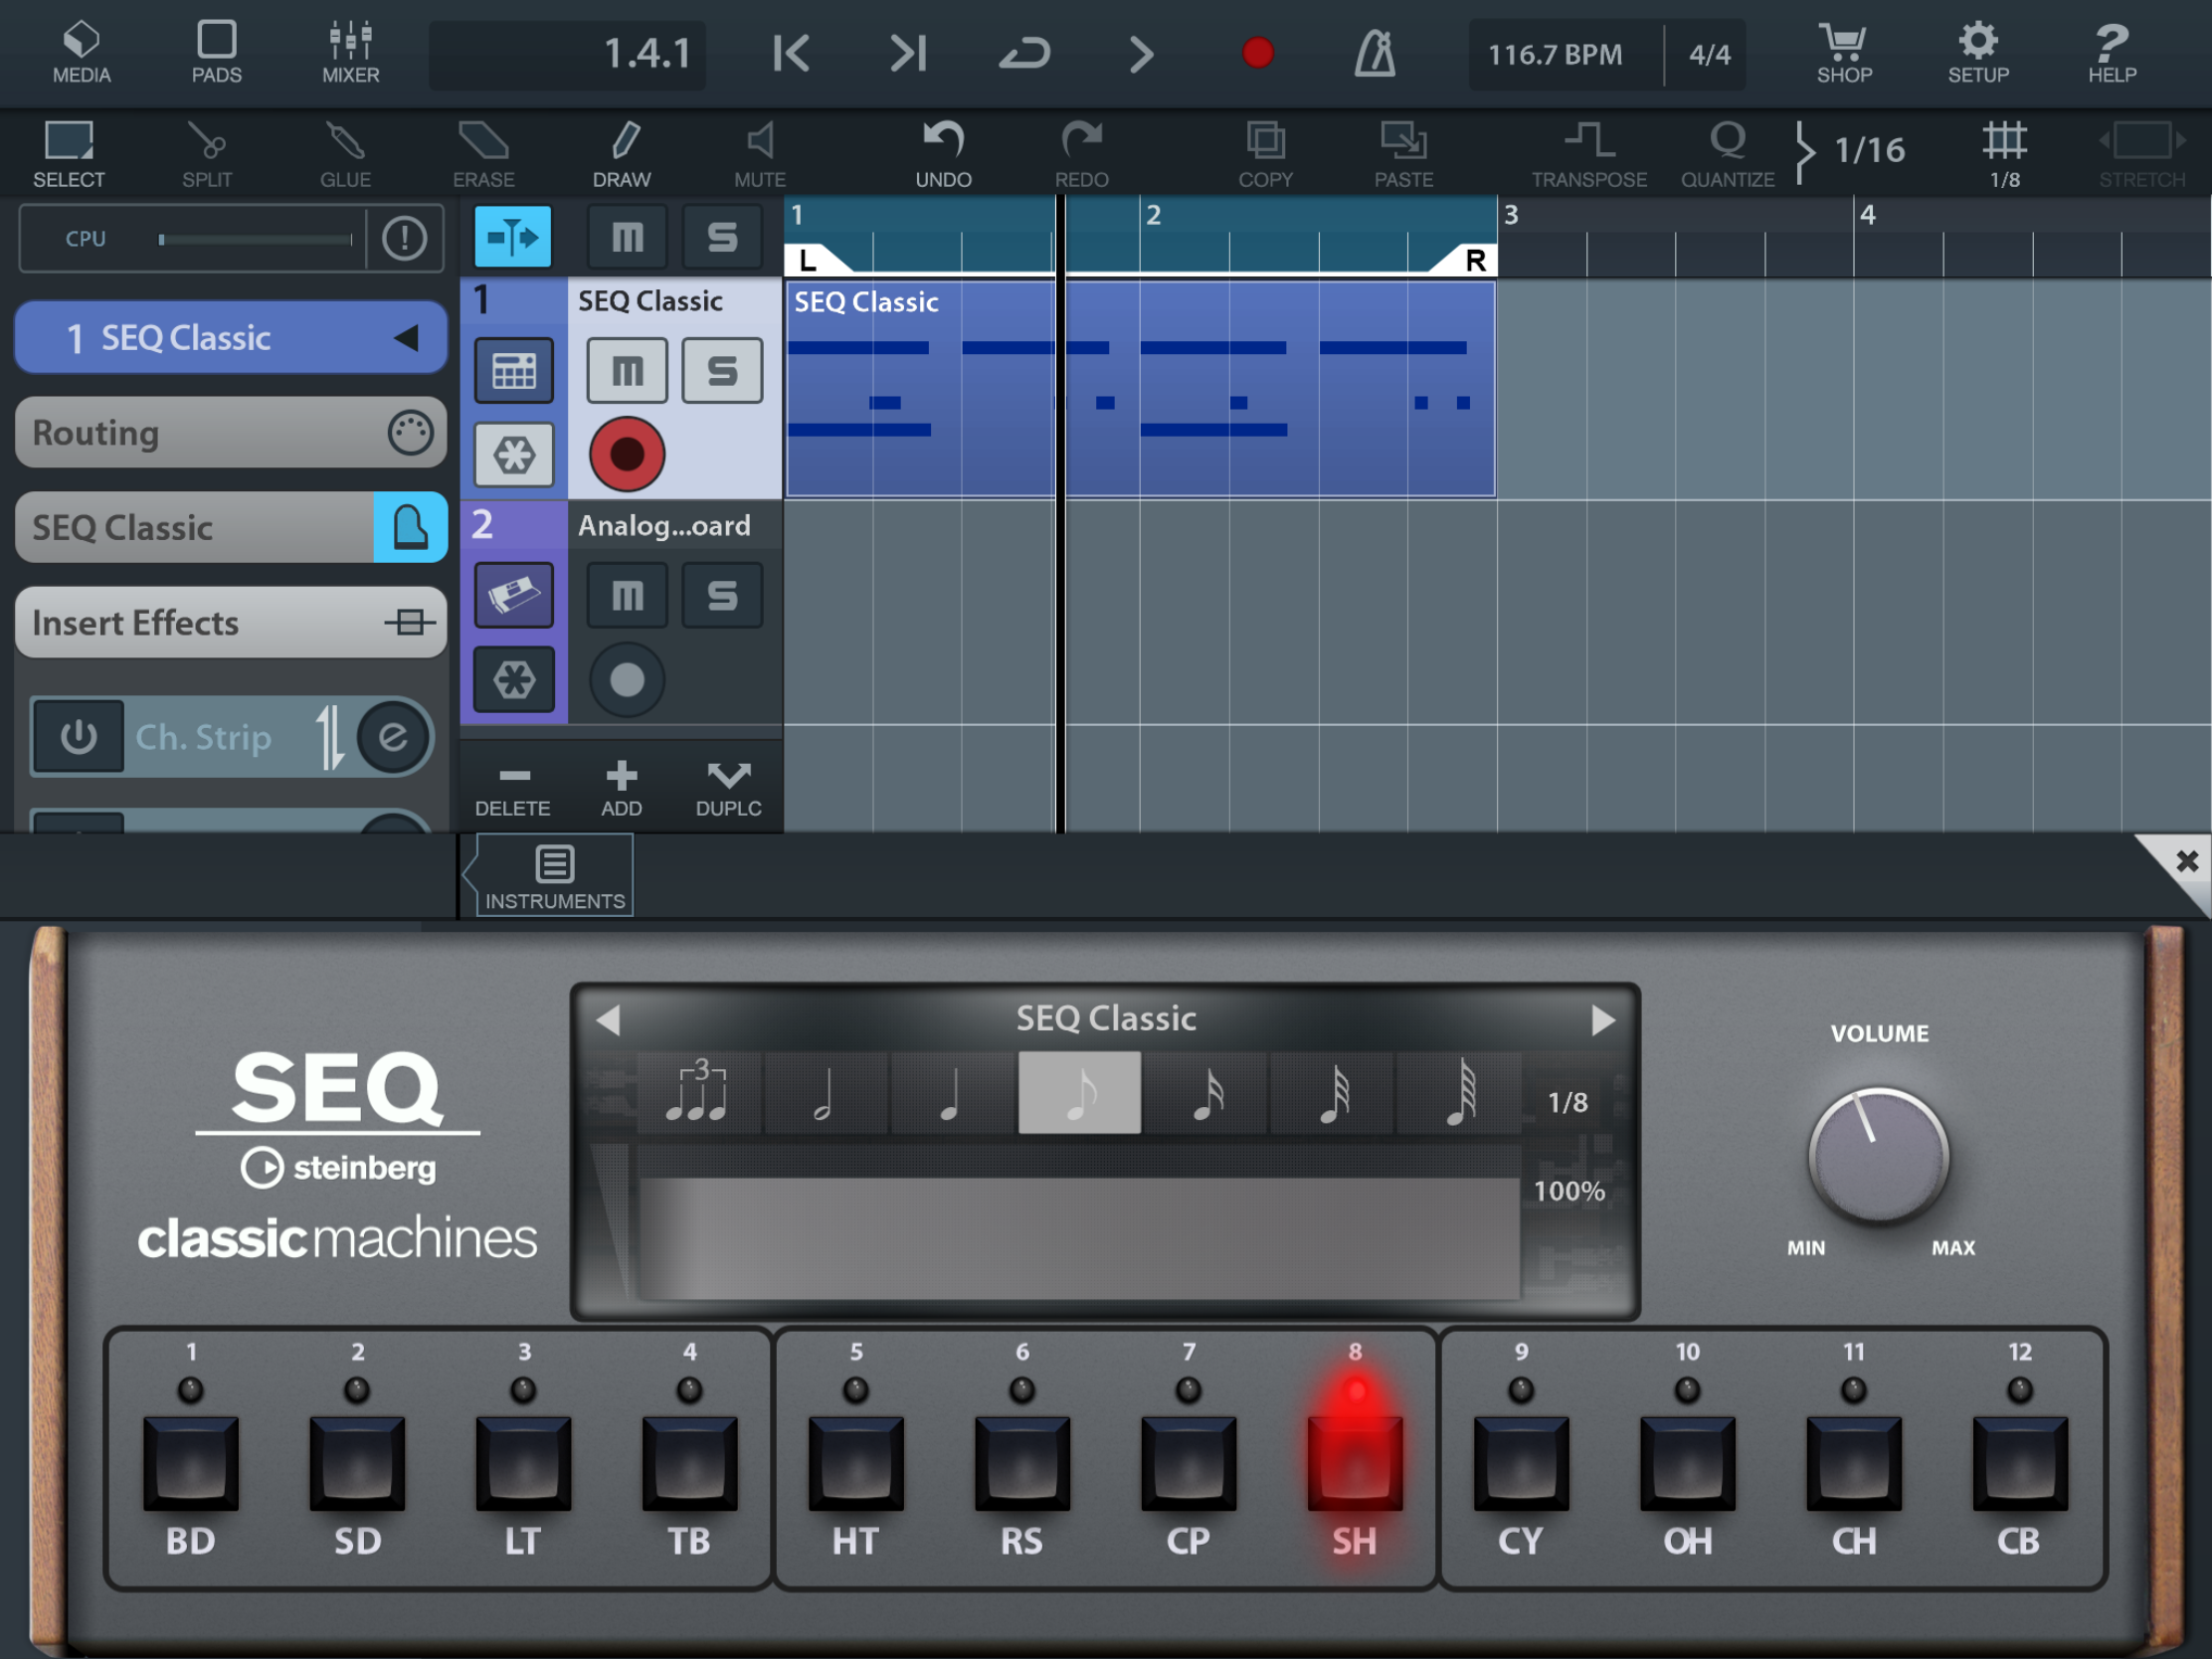
Task: Adjust the VOLUME knob
Action: click(x=1878, y=1156)
